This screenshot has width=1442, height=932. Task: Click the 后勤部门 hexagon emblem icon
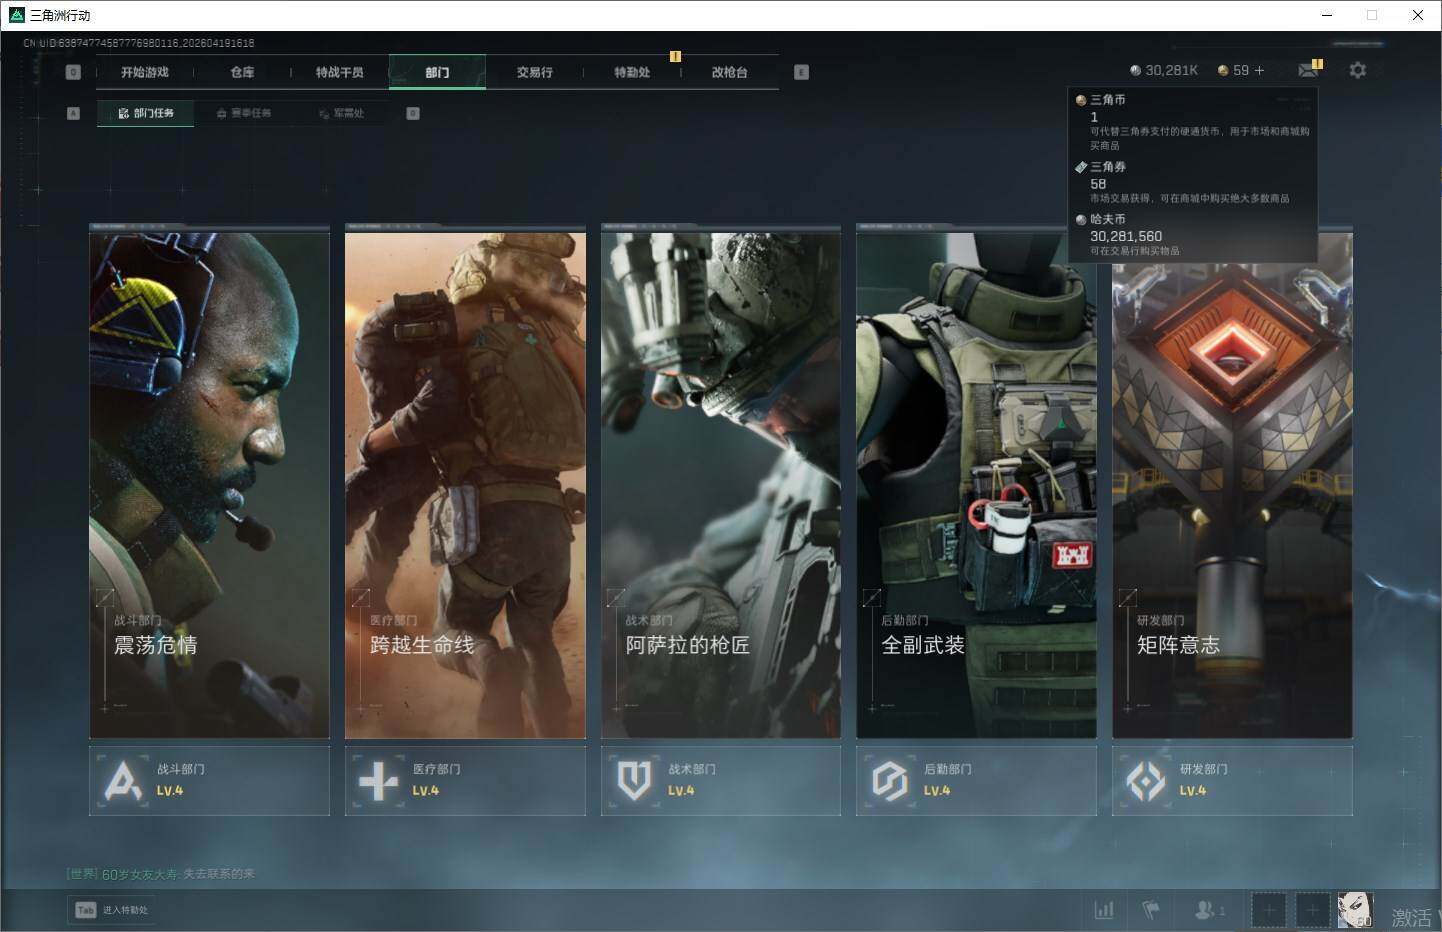[x=890, y=781]
